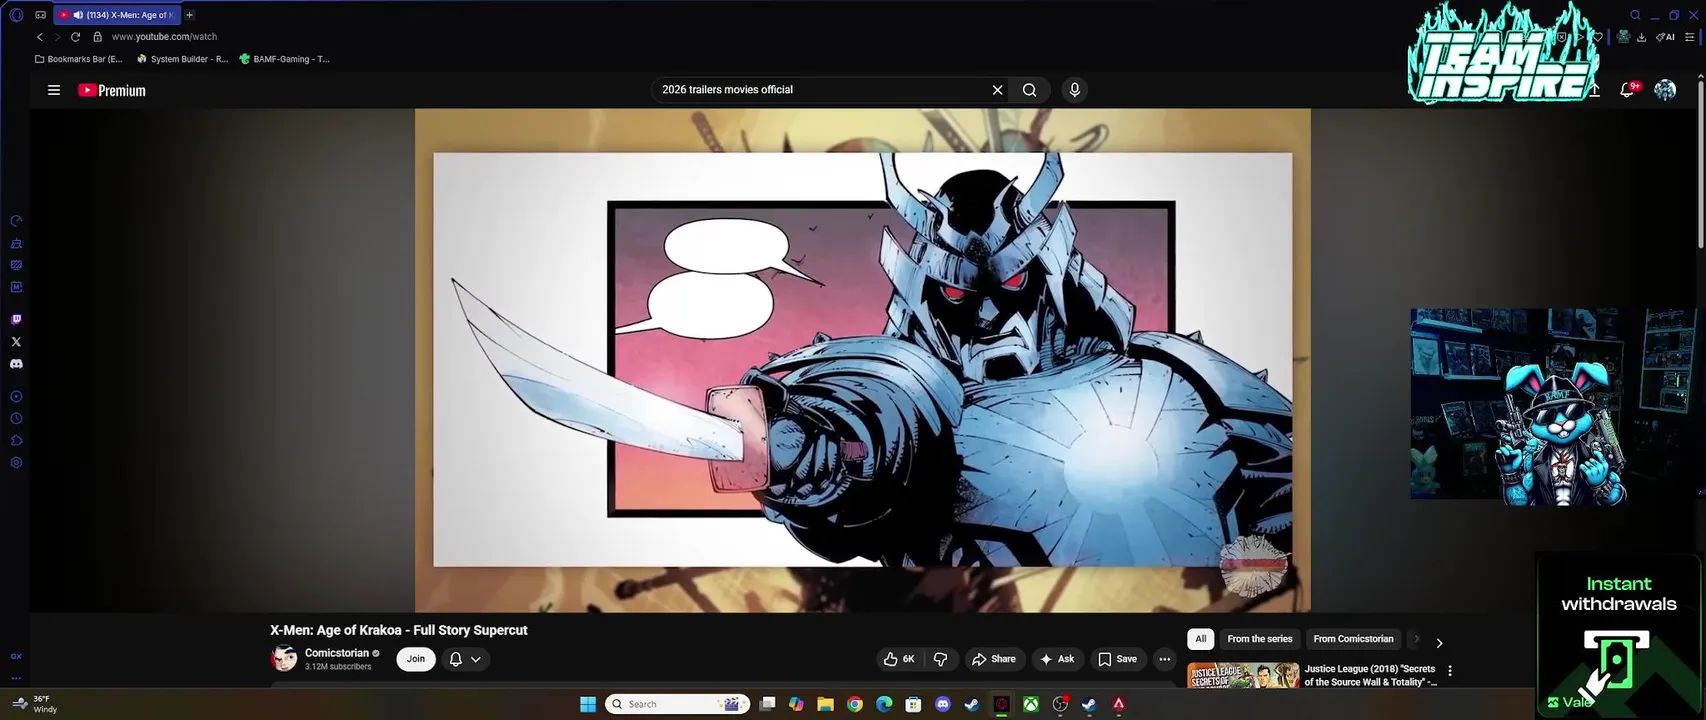Reload the YouTube page
Screen dimensions: 1706x720
point(75,37)
